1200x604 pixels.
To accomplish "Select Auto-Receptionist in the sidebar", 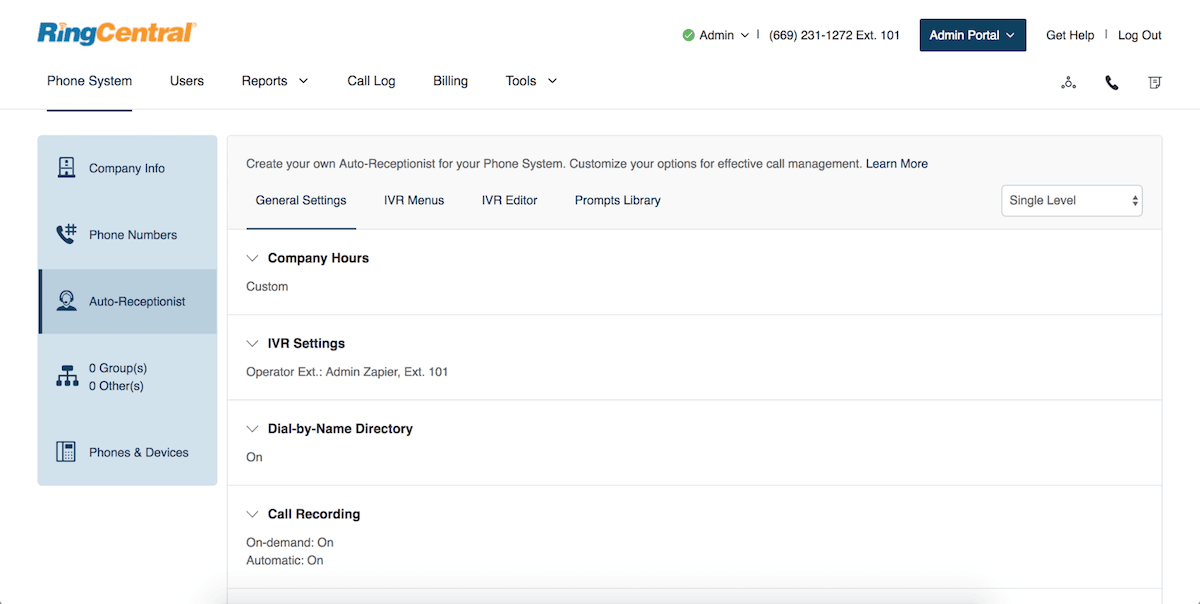I will coord(127,301).
